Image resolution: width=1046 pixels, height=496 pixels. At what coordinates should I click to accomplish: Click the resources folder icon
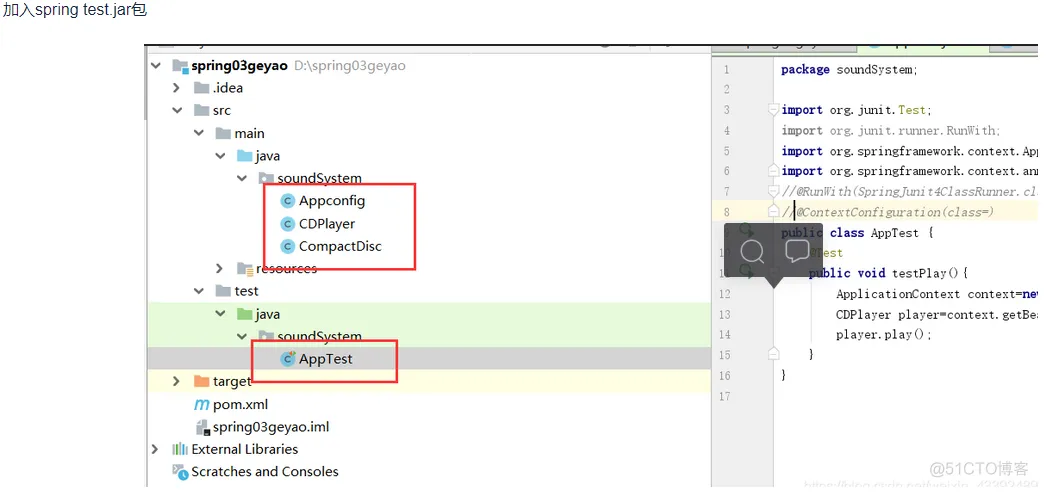pyautogui.click(x=245, y=269)
